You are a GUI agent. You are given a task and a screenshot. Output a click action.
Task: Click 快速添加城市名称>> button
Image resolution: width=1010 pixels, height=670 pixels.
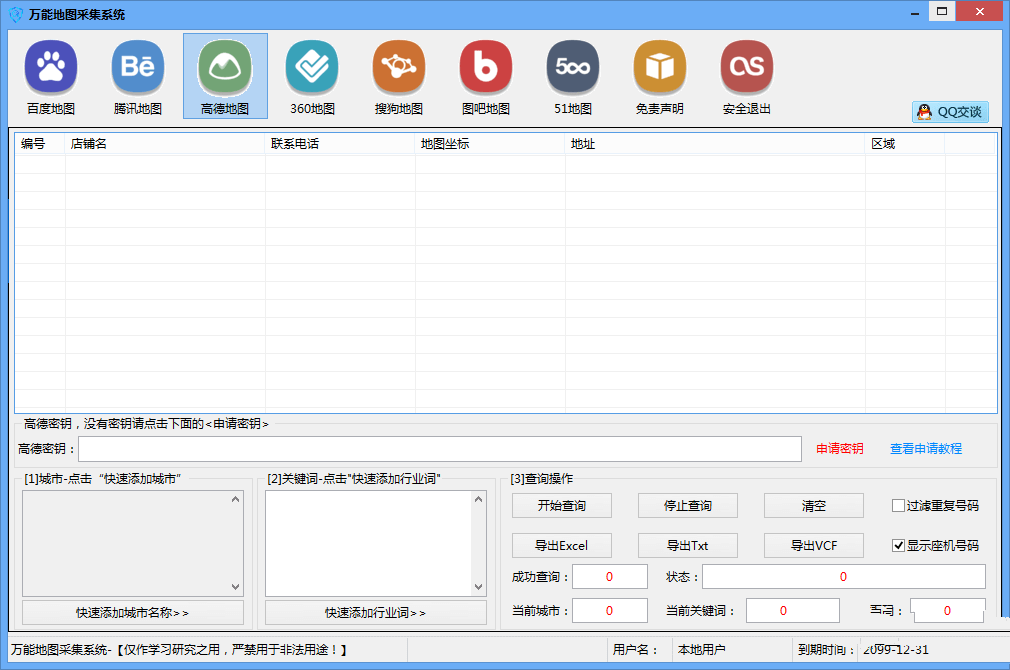coord(133,613)
